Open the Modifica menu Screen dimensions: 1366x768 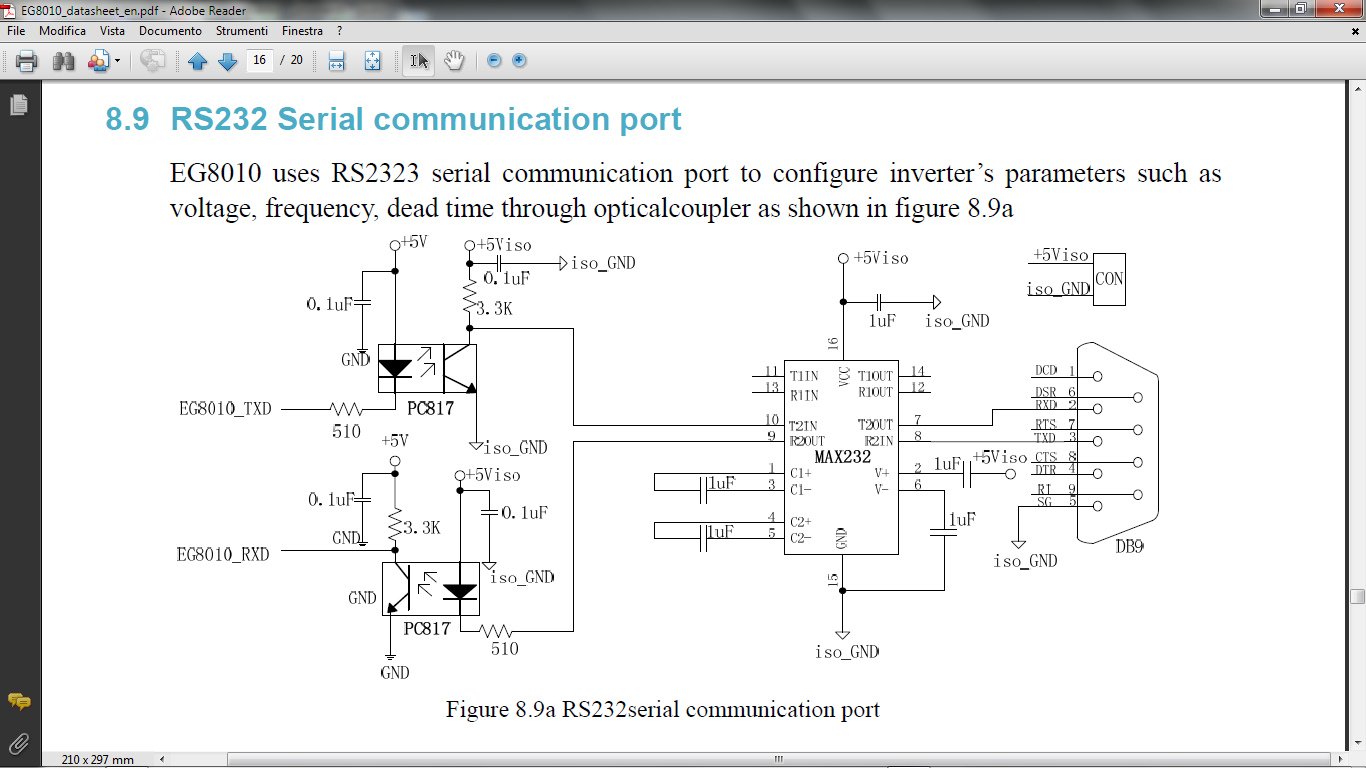[x=63, y=31]
